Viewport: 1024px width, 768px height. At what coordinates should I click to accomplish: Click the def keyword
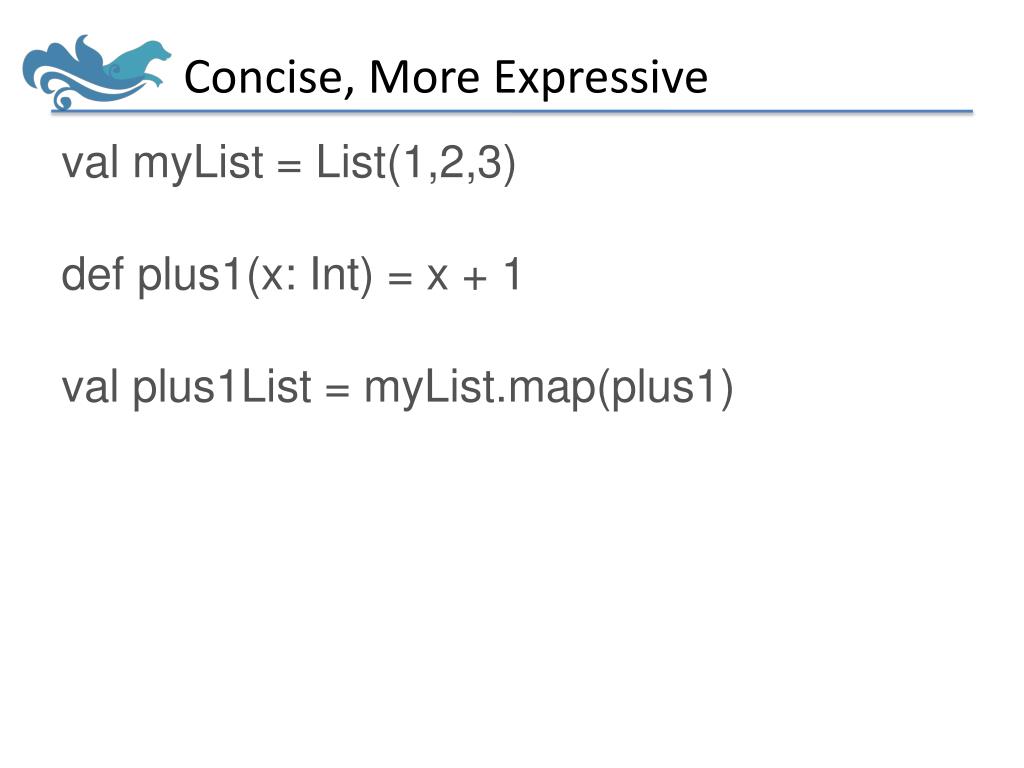[x=92, y=274]
